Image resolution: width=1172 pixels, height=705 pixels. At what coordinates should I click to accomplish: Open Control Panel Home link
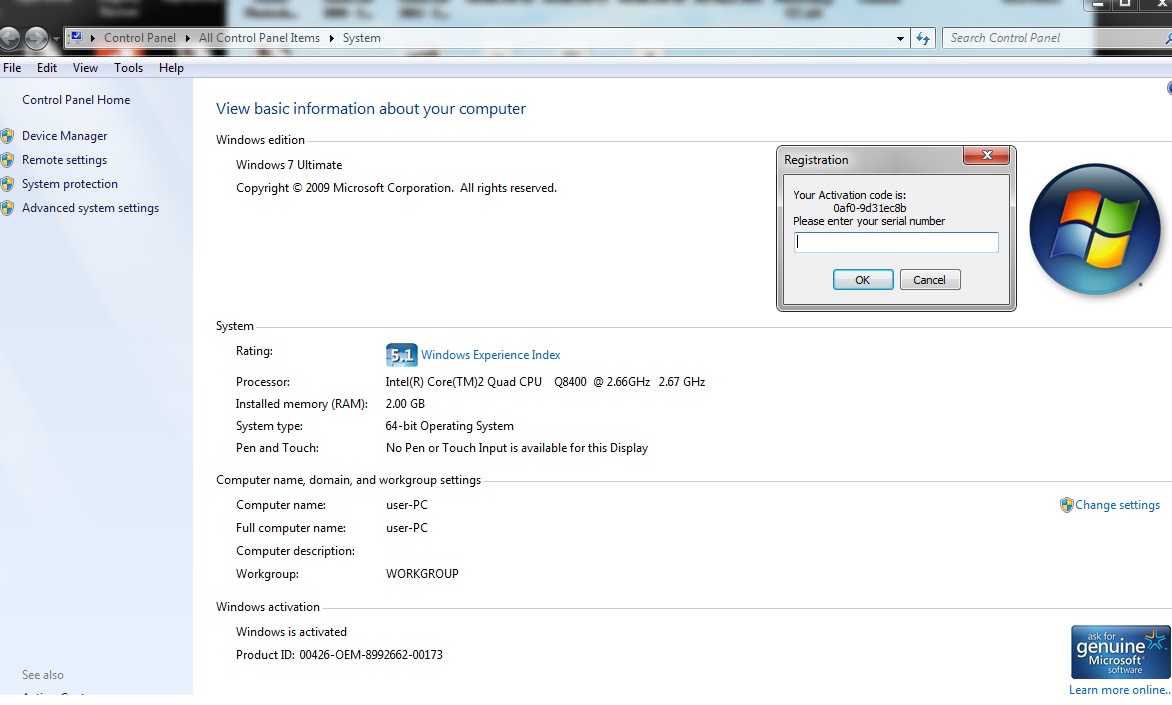click(76, 100)
